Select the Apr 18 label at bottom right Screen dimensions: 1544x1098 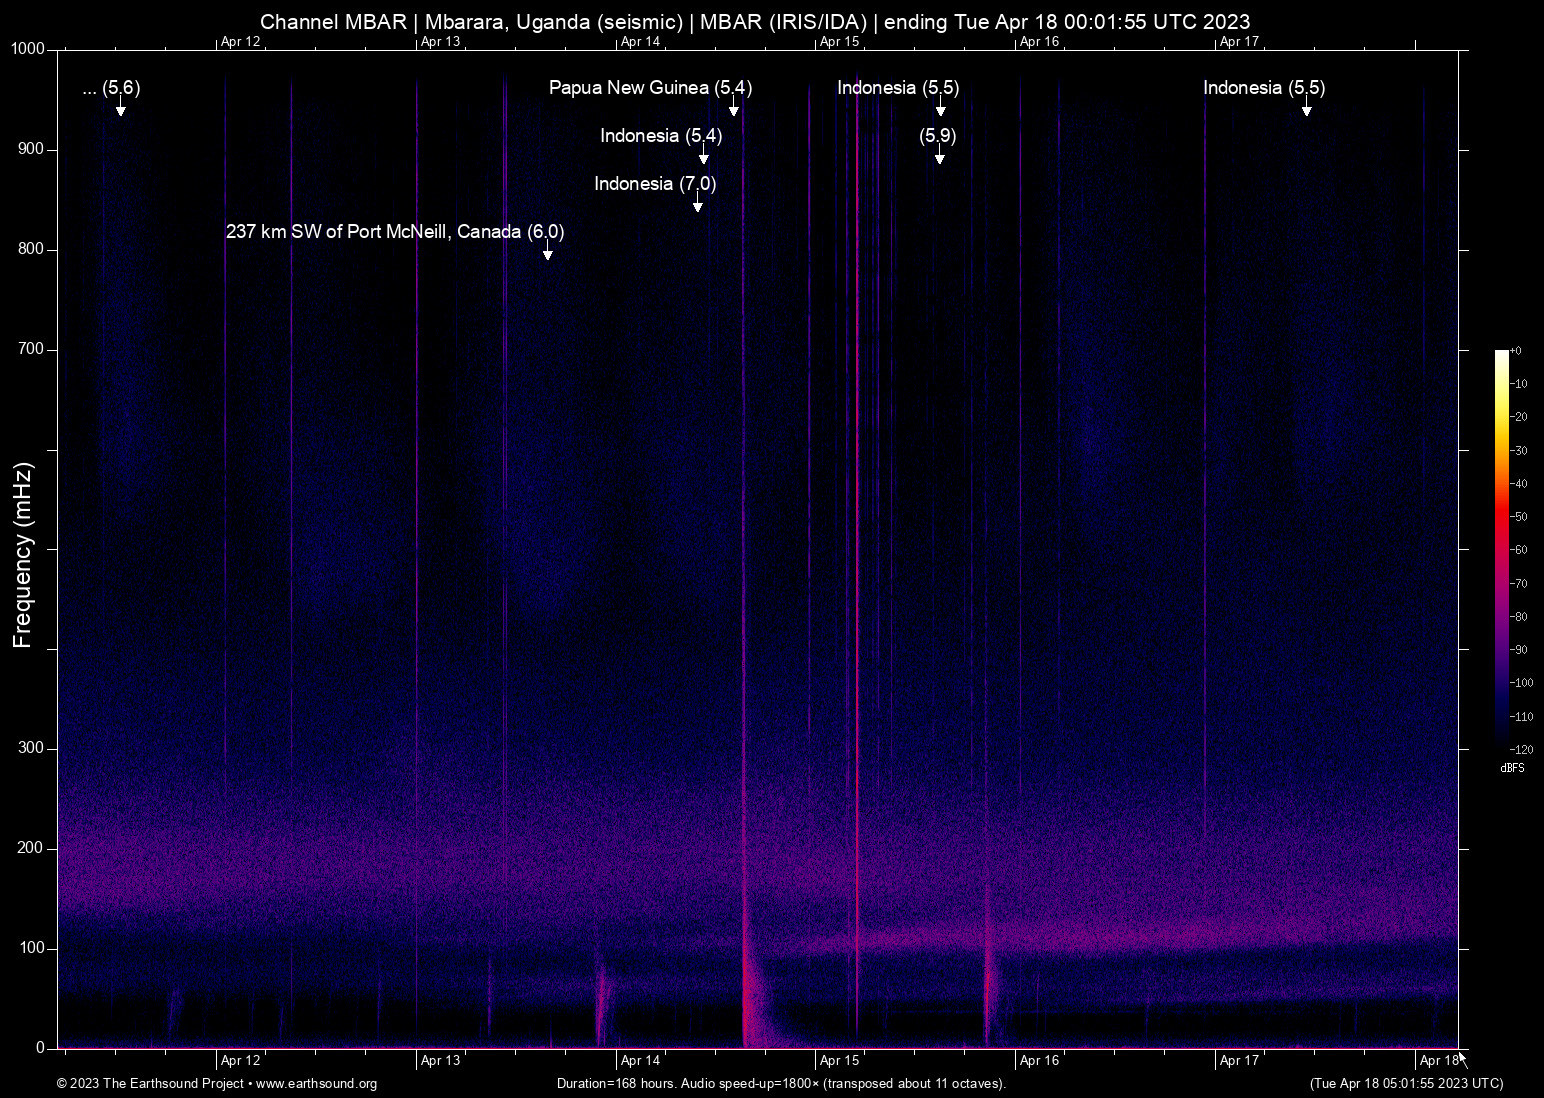(1436, 1060)
